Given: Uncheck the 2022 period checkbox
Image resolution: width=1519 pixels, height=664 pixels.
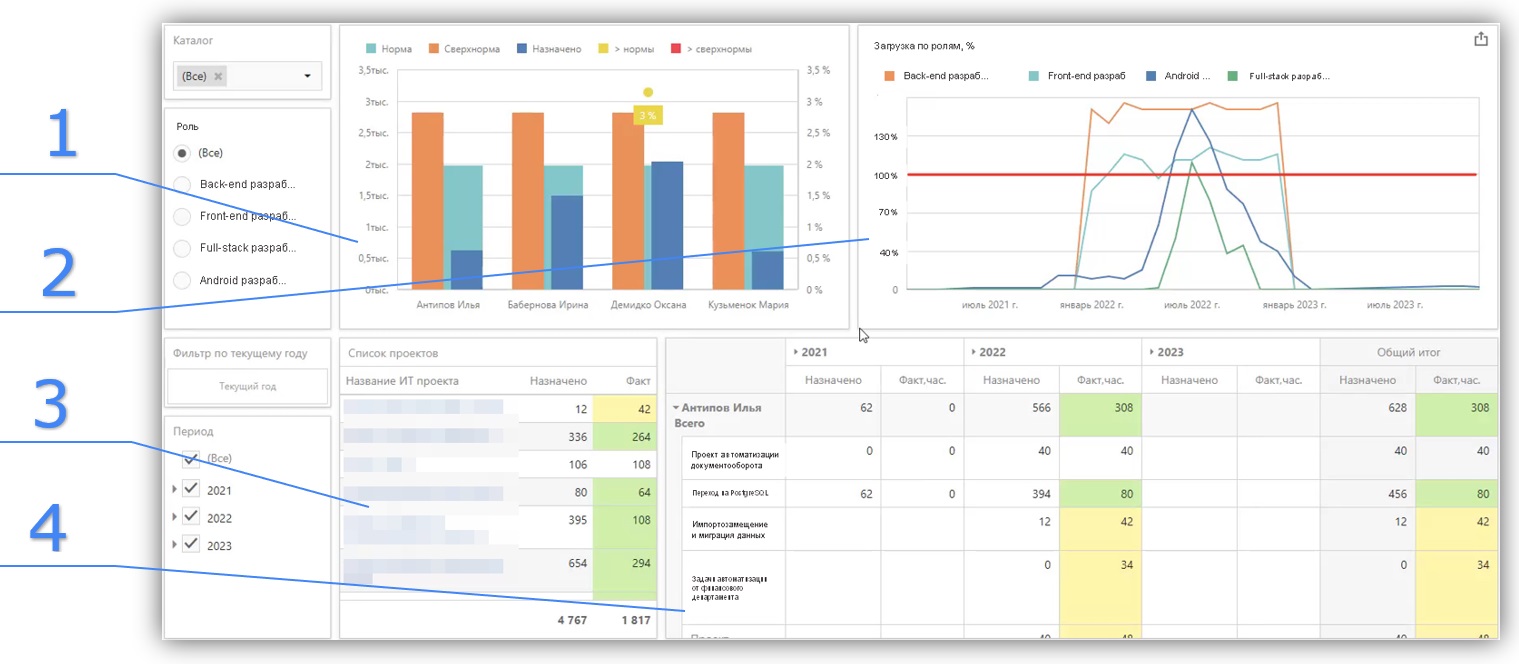Looking at the screenshot, I should tap(191, 518).
